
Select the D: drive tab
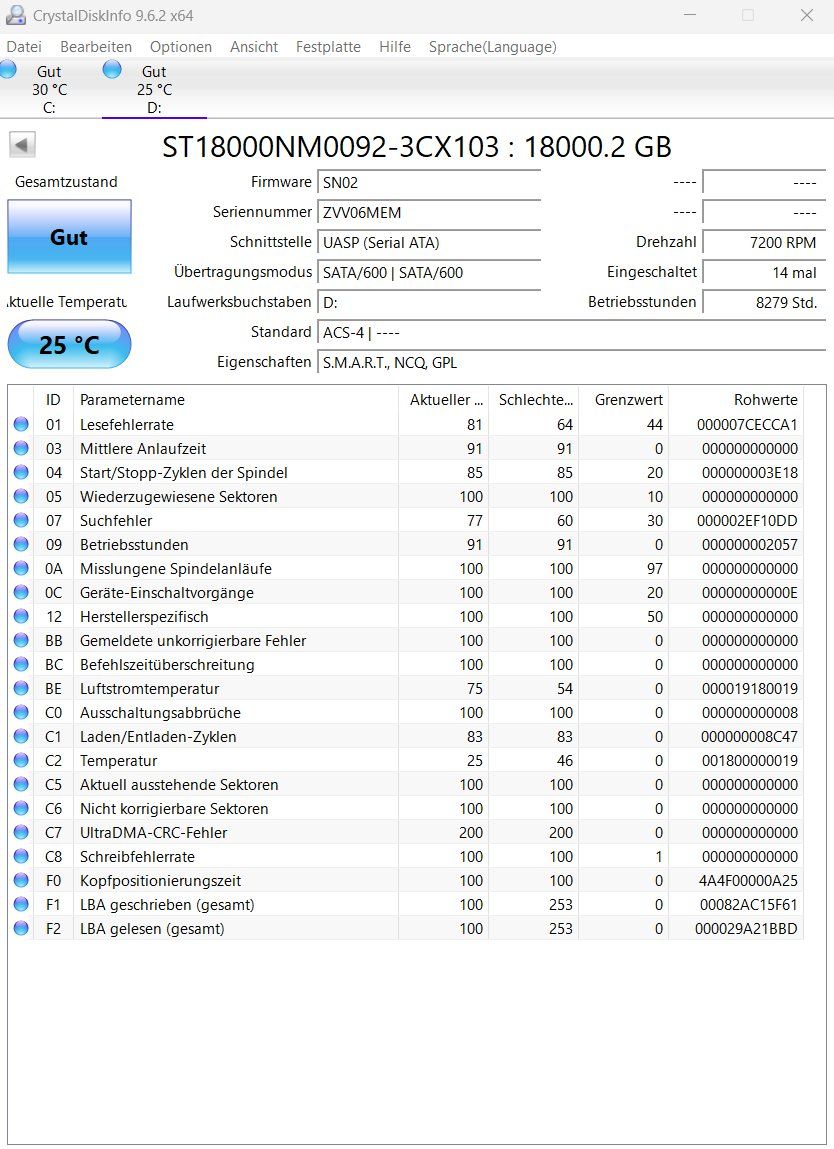(x=154, y=89)
